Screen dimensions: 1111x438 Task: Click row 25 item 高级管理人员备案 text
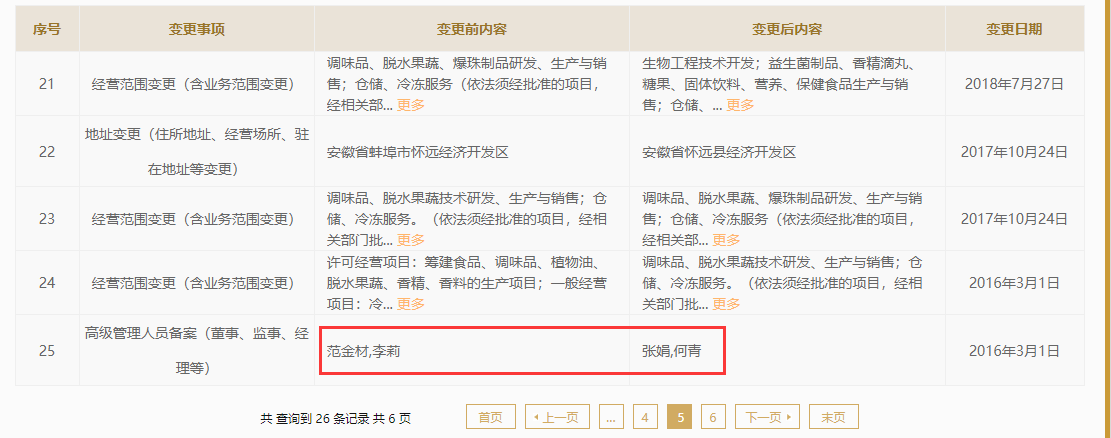click(197, 350)
